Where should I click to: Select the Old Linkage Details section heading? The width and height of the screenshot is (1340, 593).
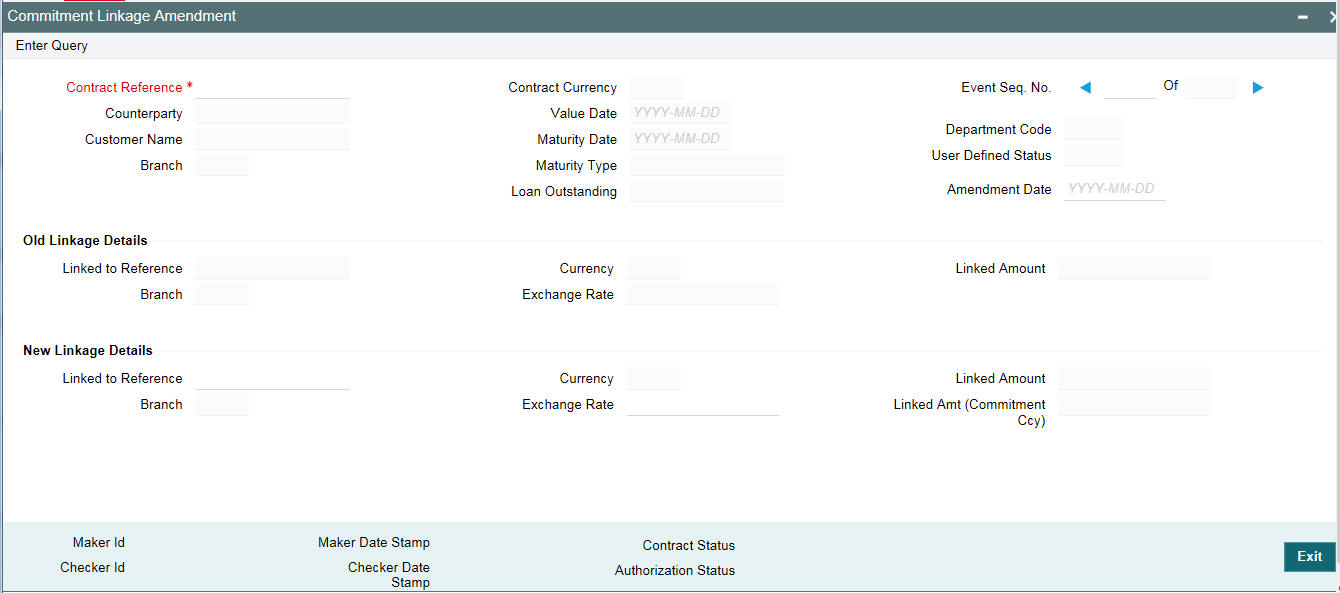pos(85,241)
